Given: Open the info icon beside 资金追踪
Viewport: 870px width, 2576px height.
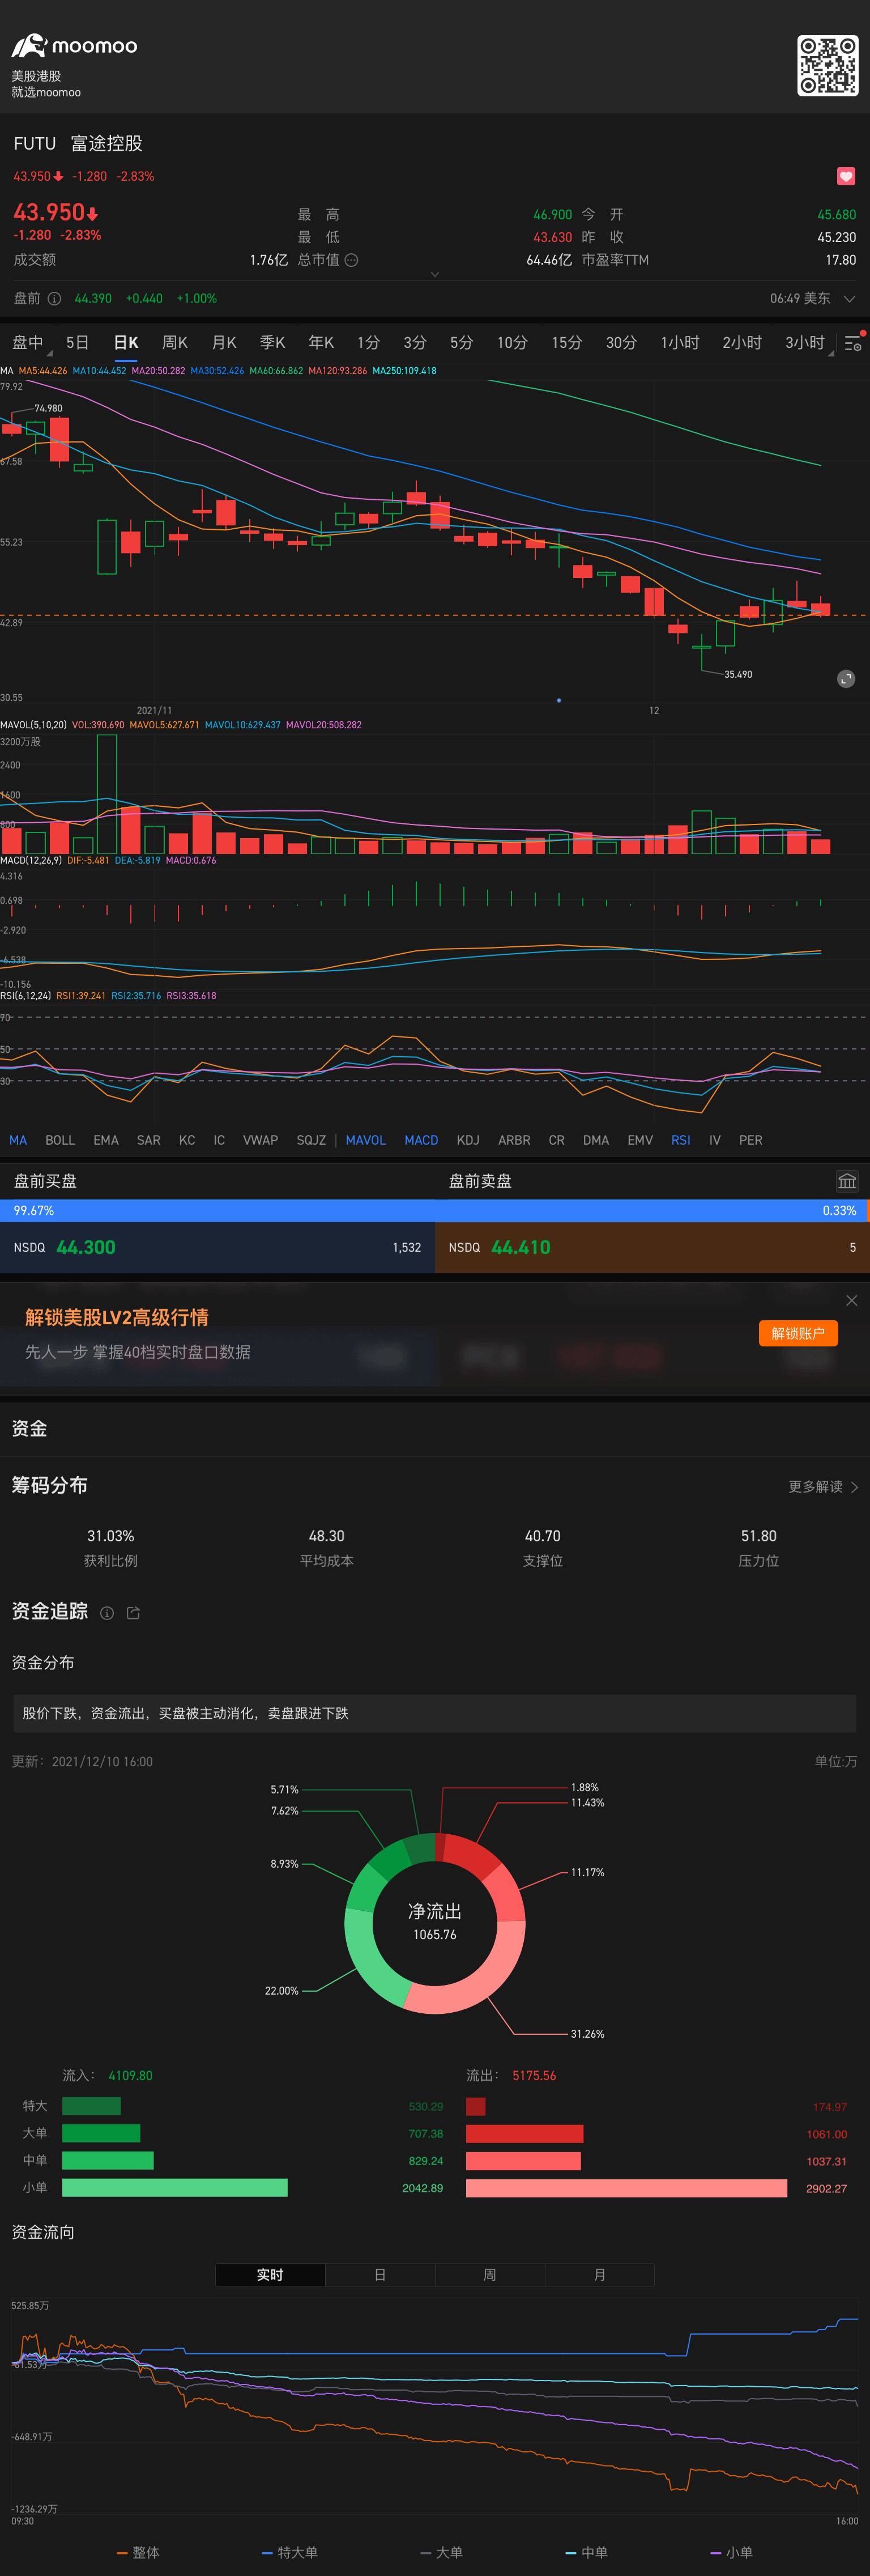Looking at the screenshot, I should 107,1613.
